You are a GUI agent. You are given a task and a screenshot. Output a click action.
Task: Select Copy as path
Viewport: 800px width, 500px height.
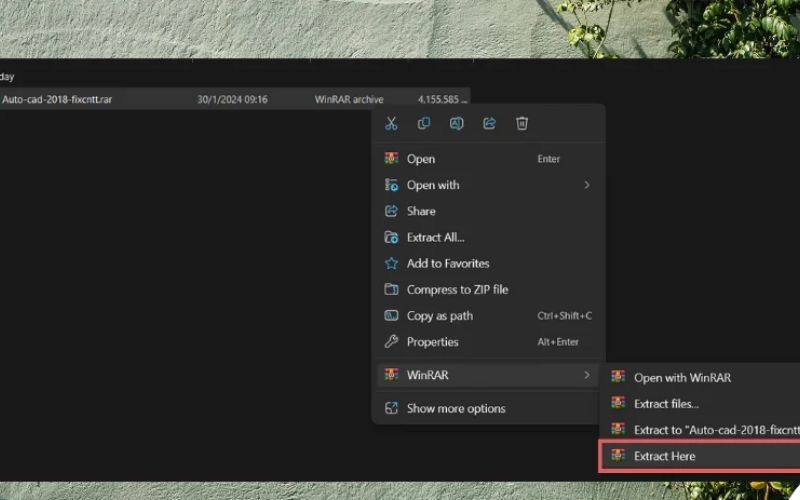(x=488, y=316)
